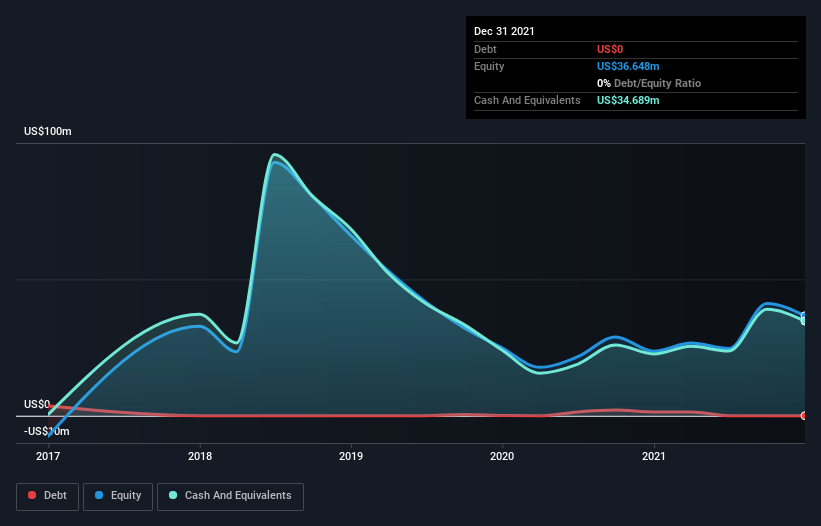Image resolution: width=821 pixels, height=526 pixels.
Task: Select the 2021 x-axis label
Action: pyautogui.click(x=653, y=456)
